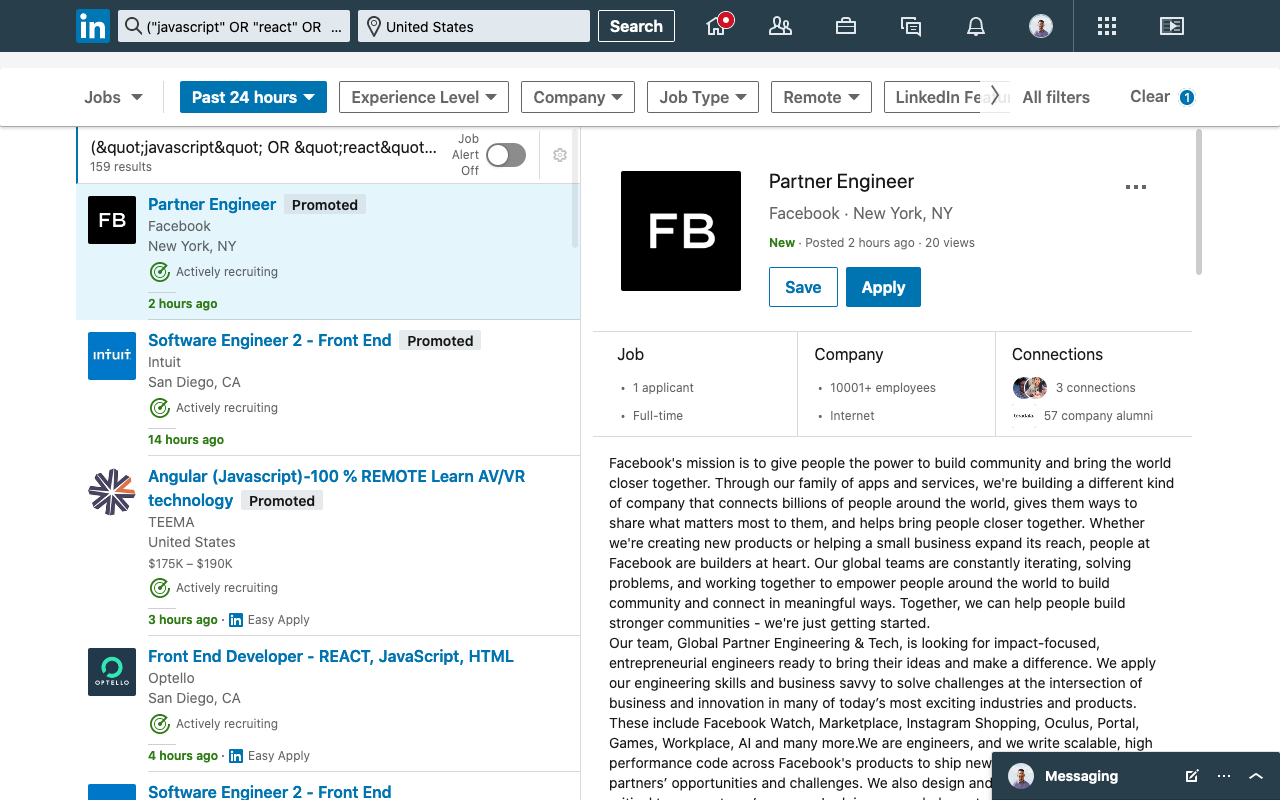The width and height of the screenshot is (1280, 800).
Task: Click the keyword search field
Action: pyautogui.click(x=234, y=26)
